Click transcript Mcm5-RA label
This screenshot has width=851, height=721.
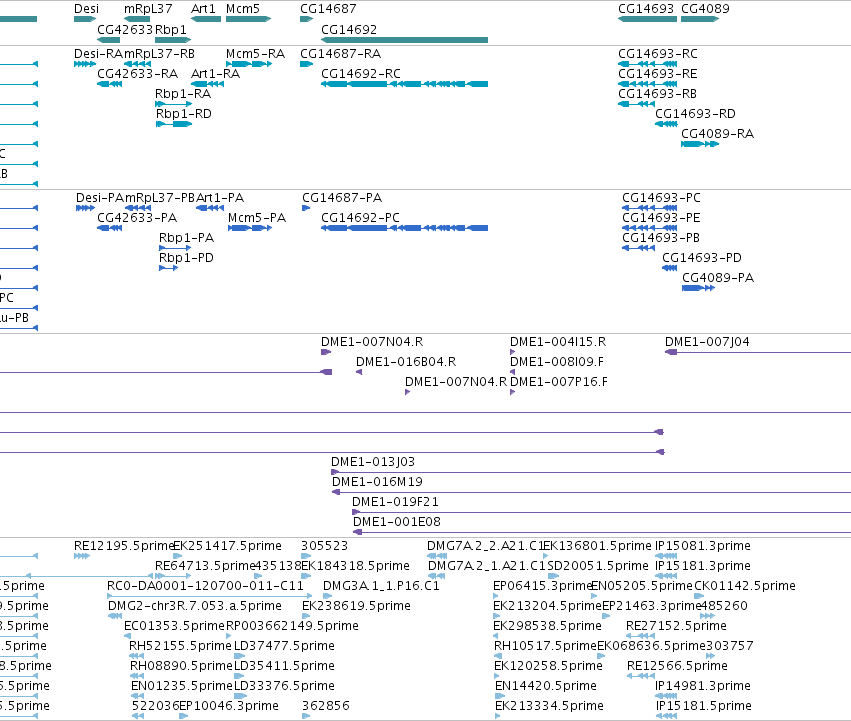[x=255, y=54]
